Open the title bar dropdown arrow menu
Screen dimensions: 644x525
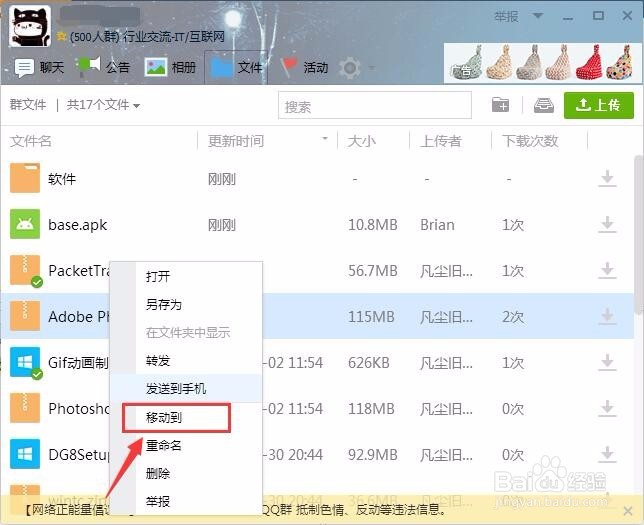click(x=538, y=16)
